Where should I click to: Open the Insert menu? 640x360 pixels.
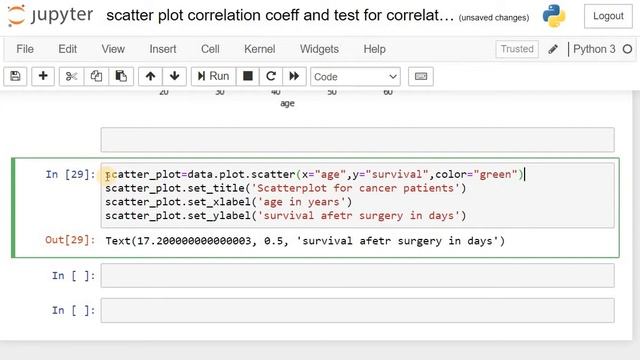click(x=162, y=49)
